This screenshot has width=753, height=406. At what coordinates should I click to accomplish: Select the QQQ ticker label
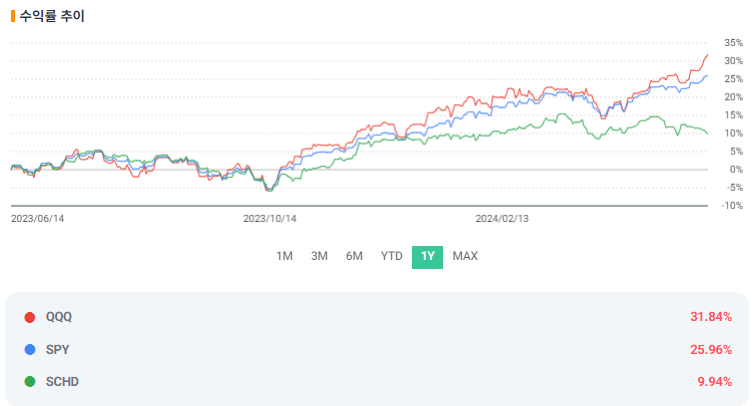tap(59, 317)
